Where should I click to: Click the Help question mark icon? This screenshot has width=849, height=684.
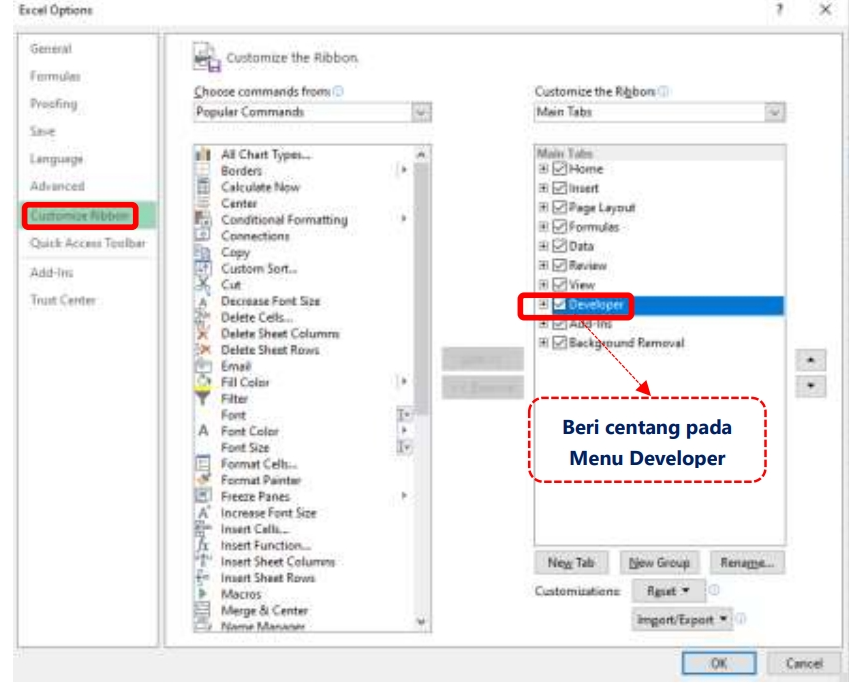780,10
